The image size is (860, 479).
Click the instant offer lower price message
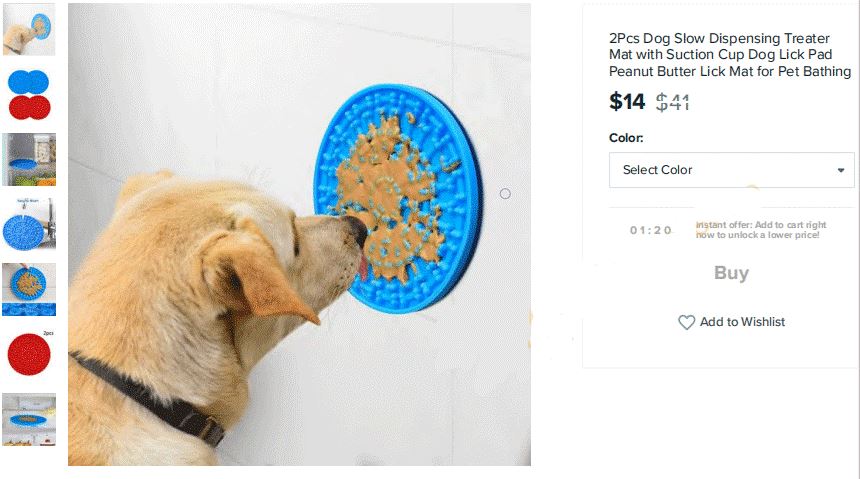(761, 230)
